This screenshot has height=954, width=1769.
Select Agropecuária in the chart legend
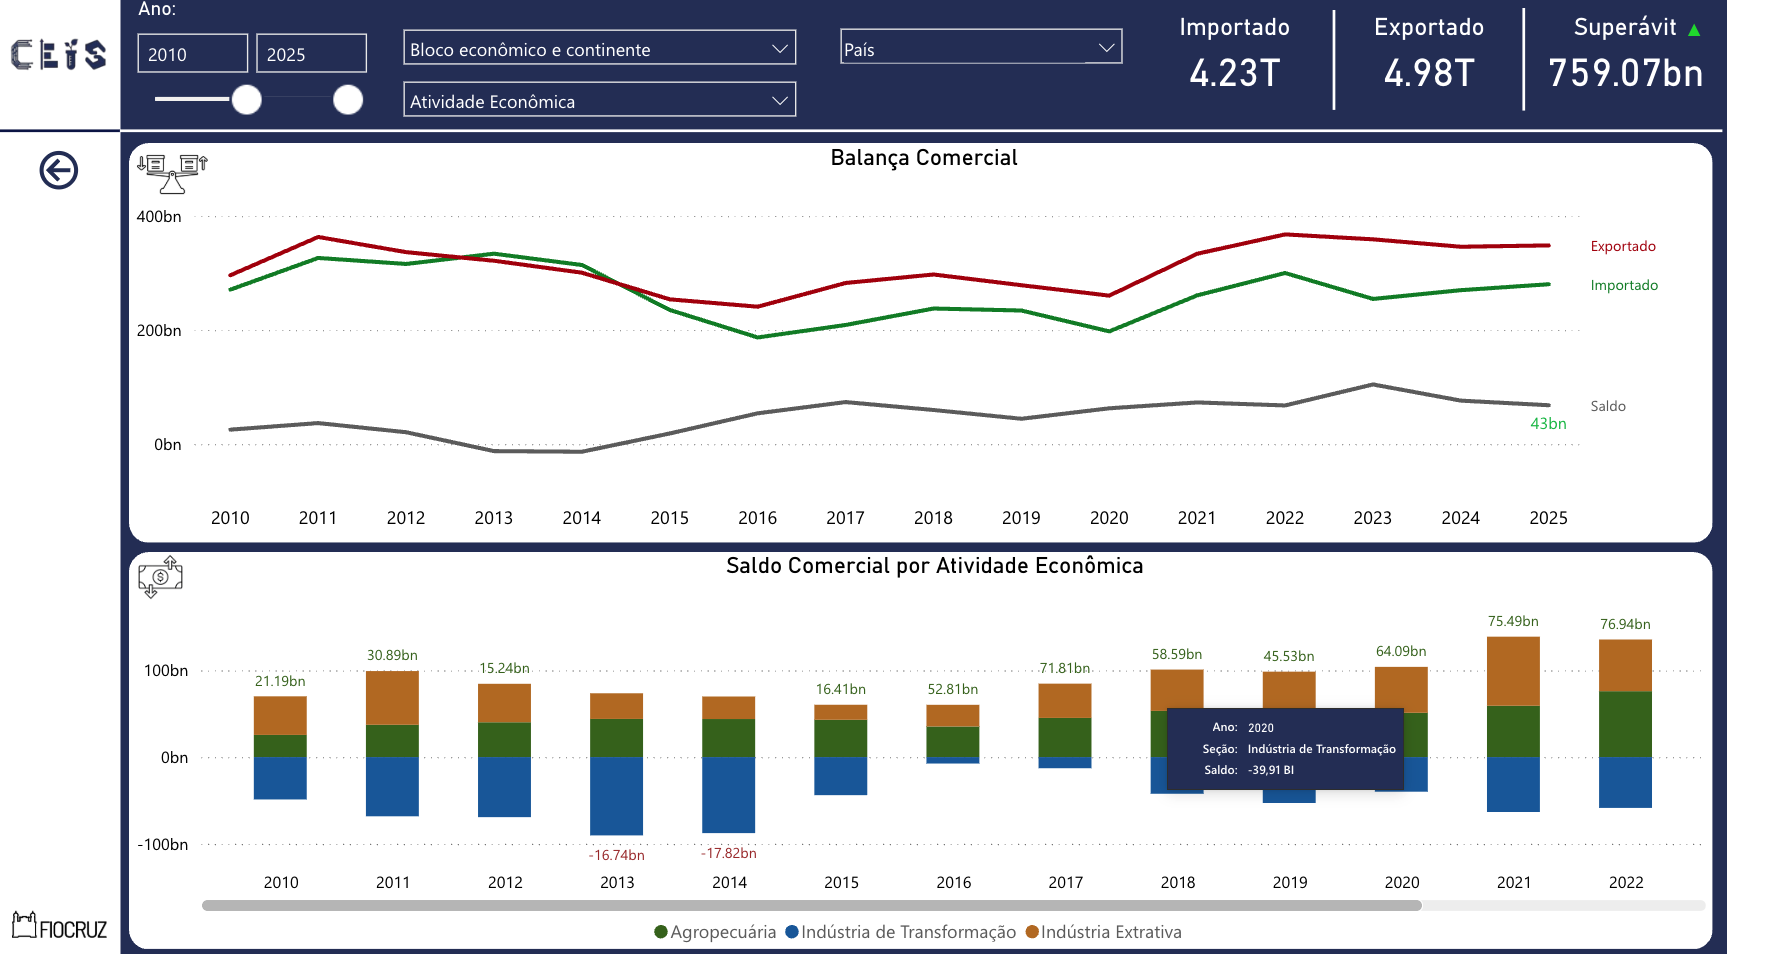click(715, 932)
